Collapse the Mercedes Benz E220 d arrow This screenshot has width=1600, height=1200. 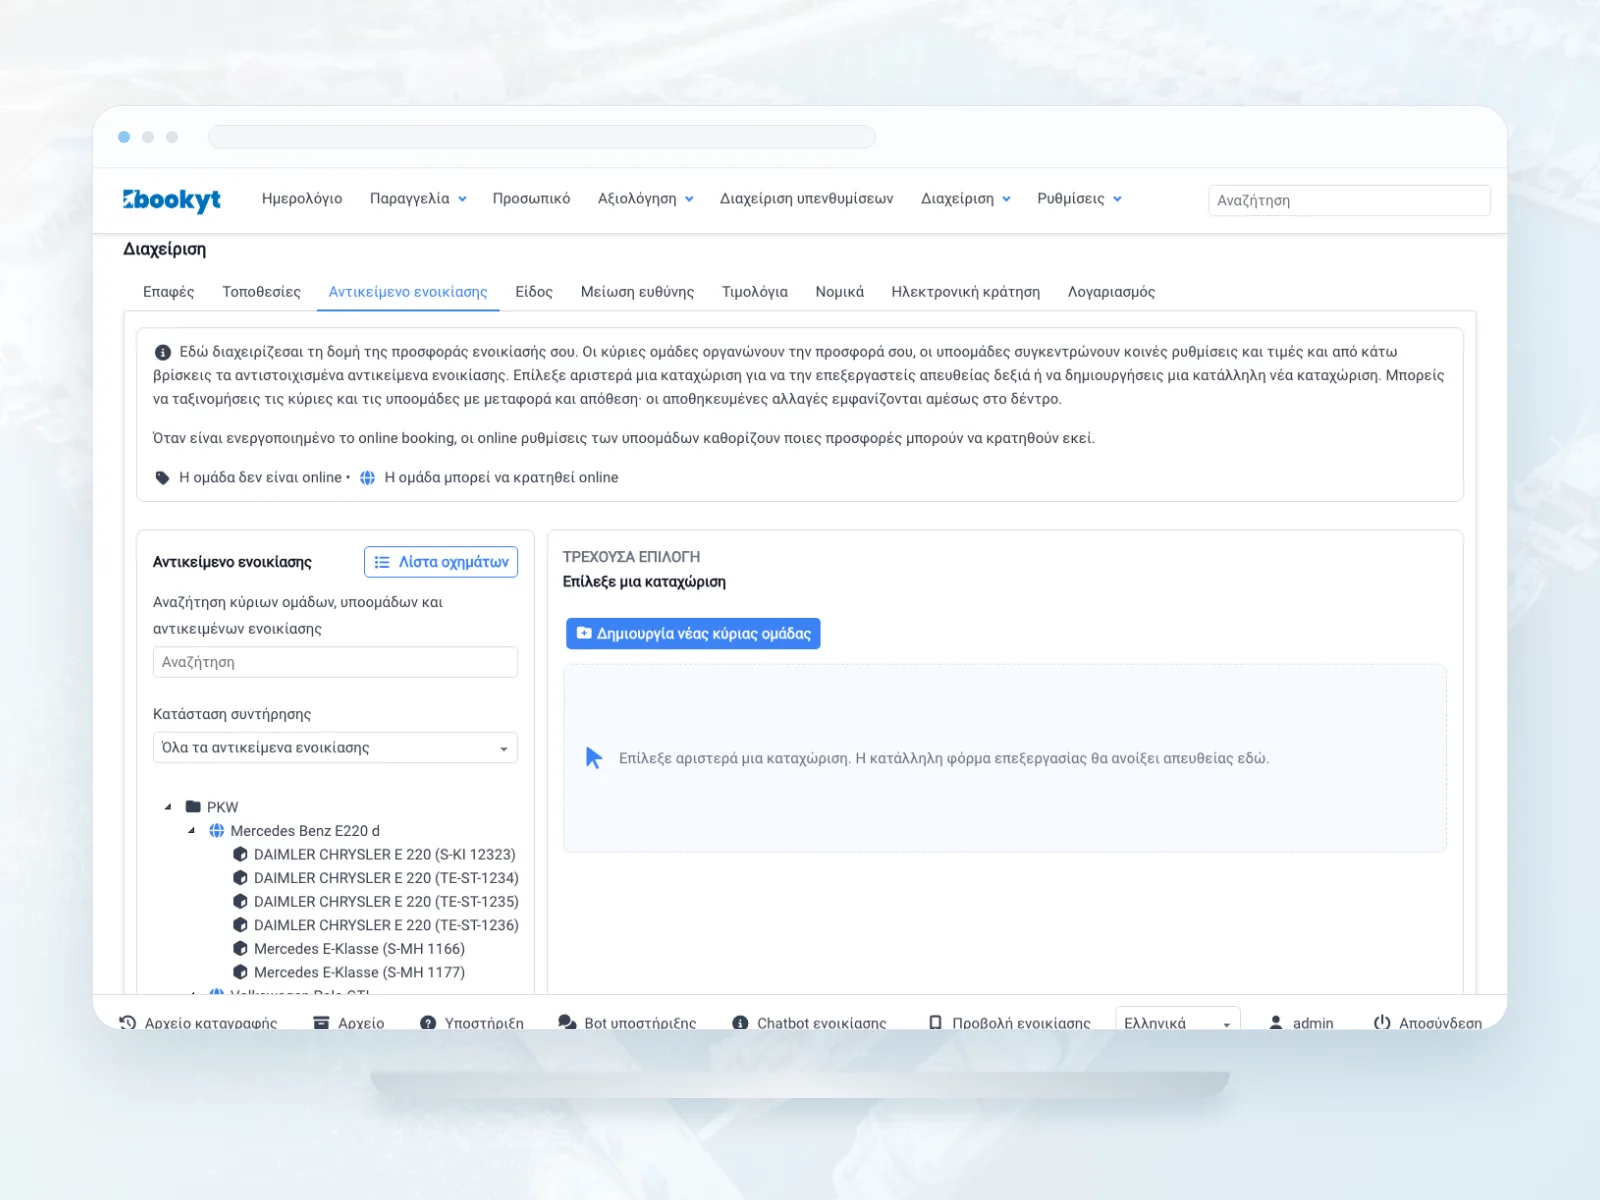[x=192, y=831]
